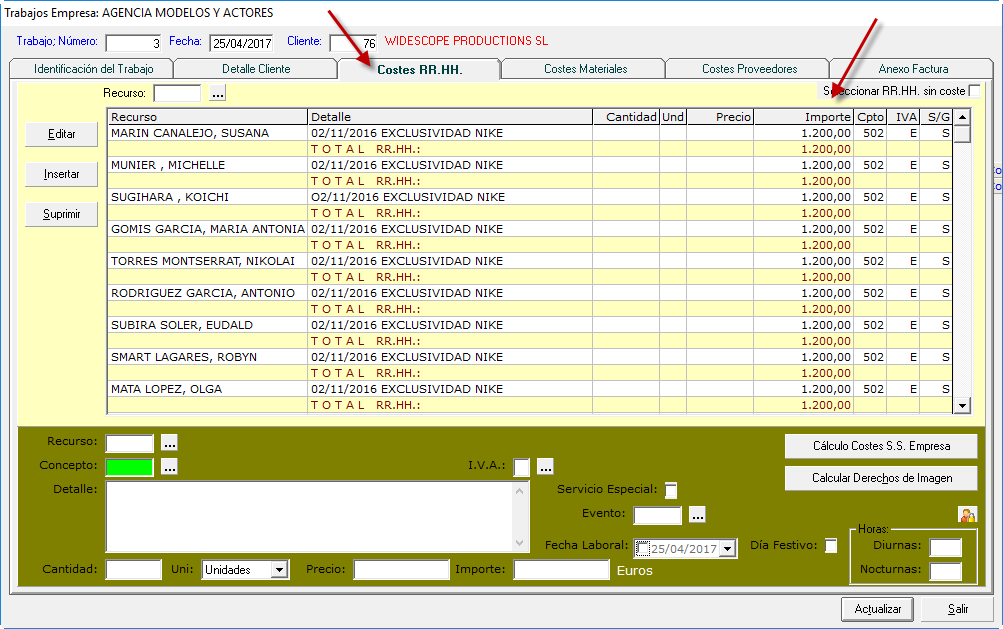1003x629 pixels.
Task: Click the Cantidad column header
Action: pyautogui.click(x=626, y=117)
